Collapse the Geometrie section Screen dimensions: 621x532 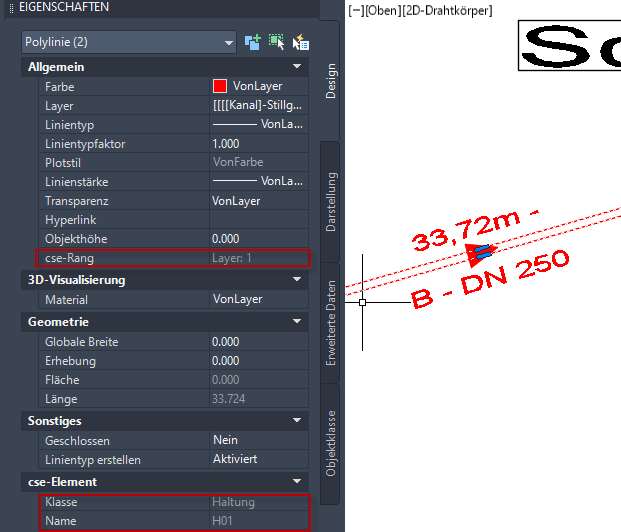pyautogui.click(x=297, y=322)
